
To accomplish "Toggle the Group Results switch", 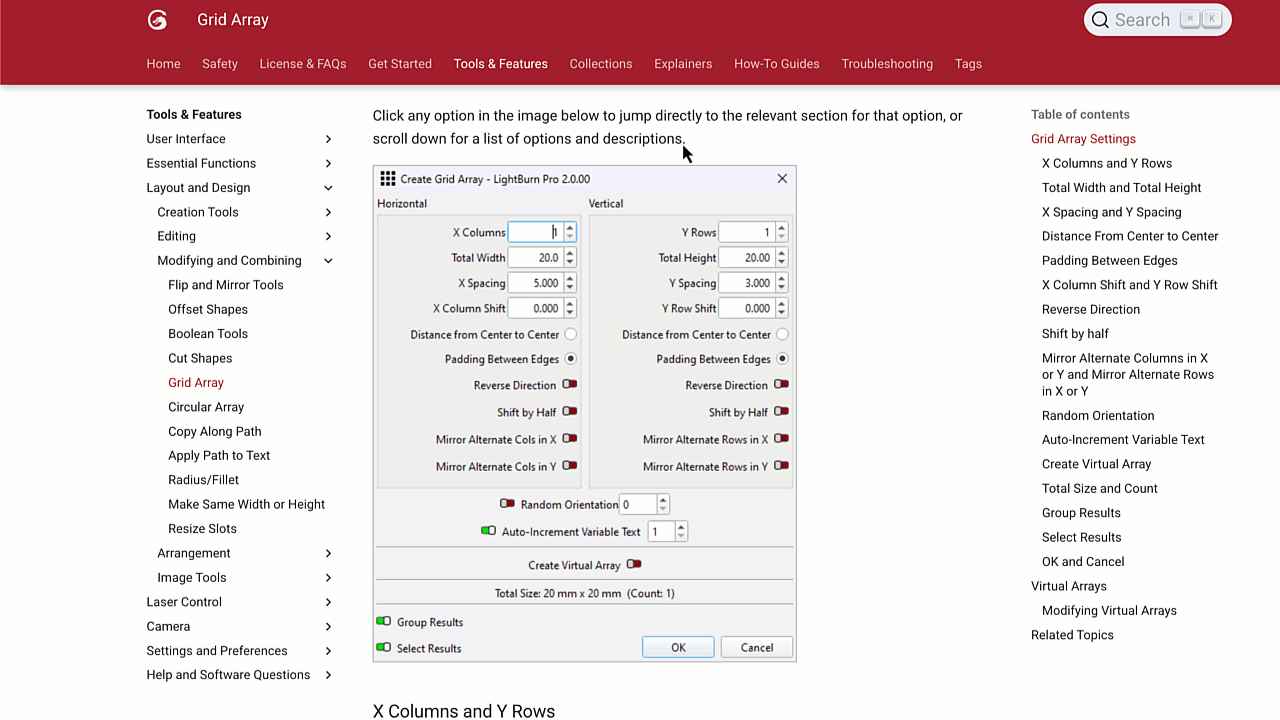I will pos(384,622).
